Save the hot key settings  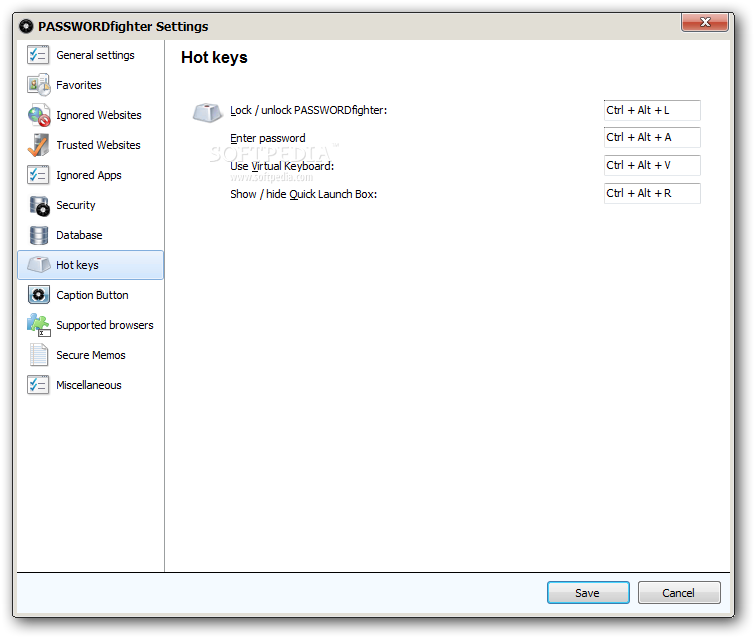coord(588,592)
